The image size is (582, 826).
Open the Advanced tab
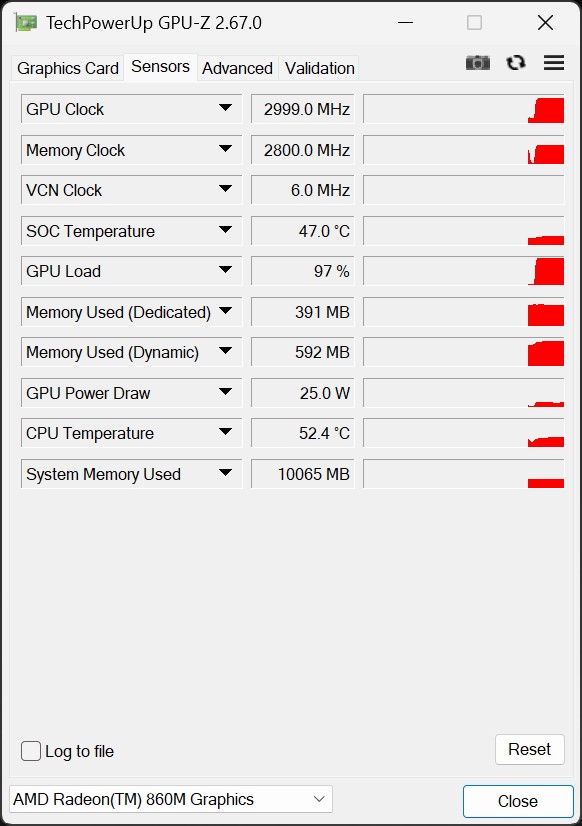pos(238,68)
